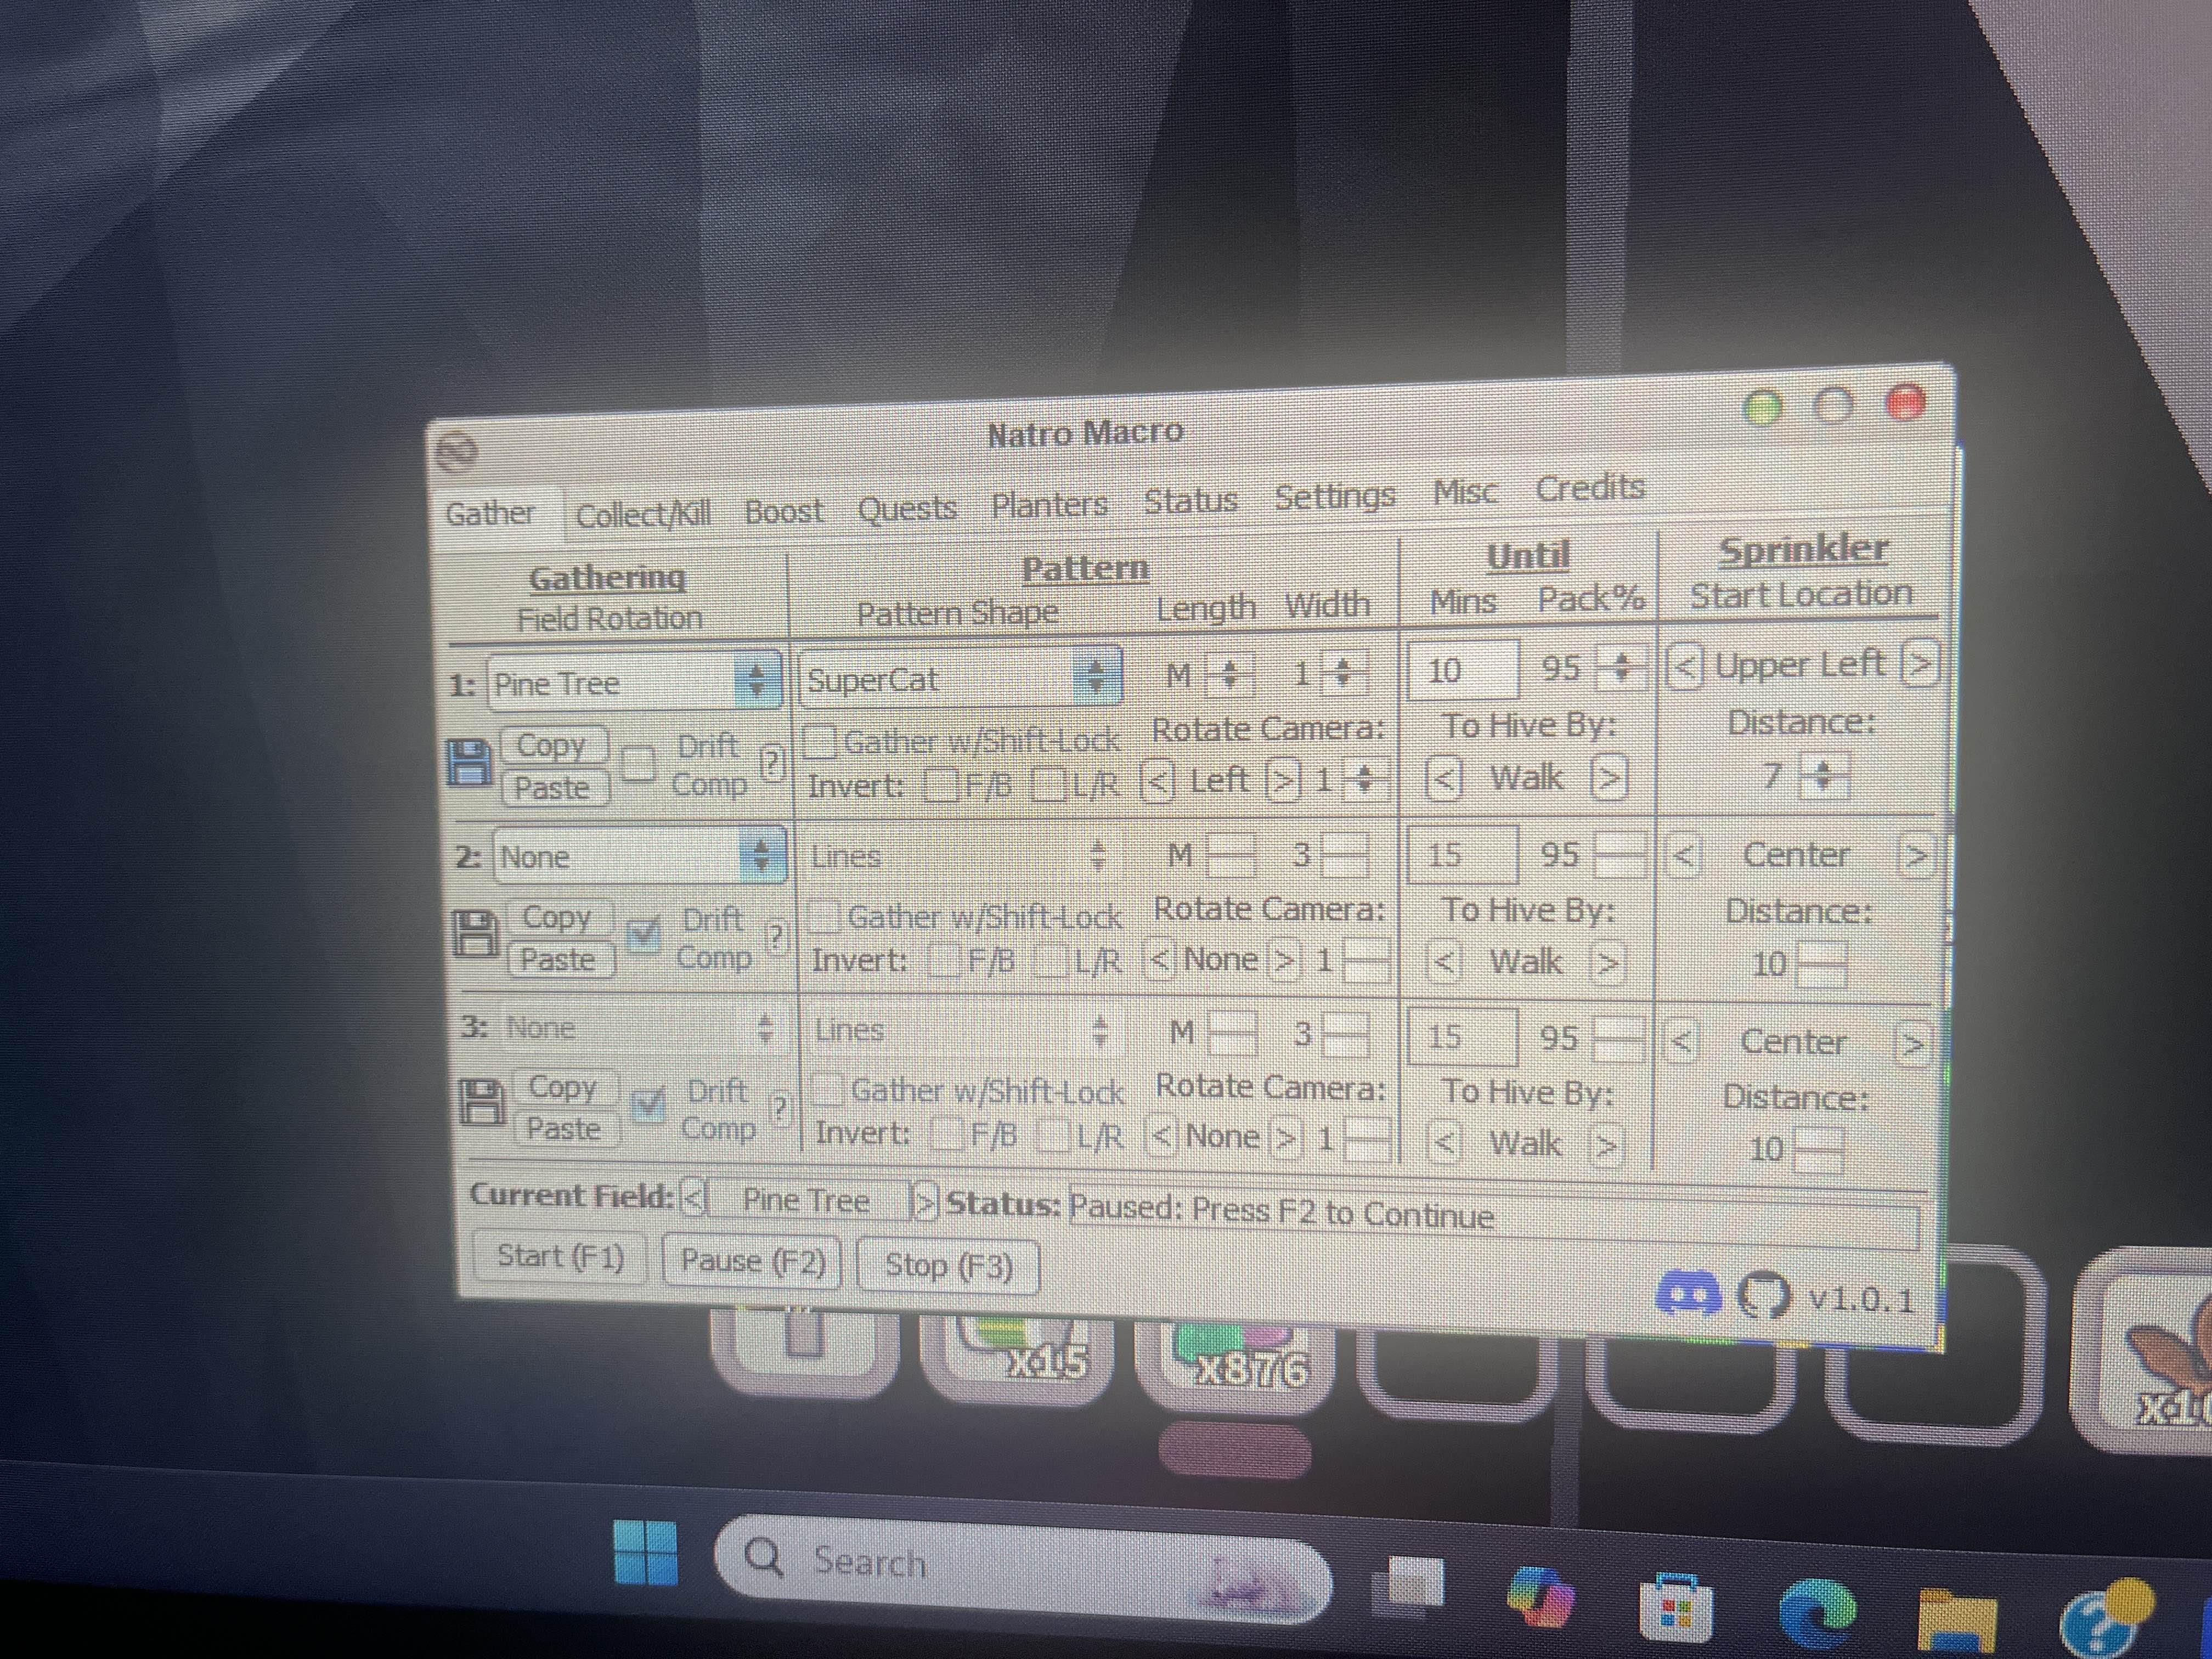This screenshot has height=1659, width=2212.
Task: Open Windows Start menu icon
Action: pos(645,1553)
